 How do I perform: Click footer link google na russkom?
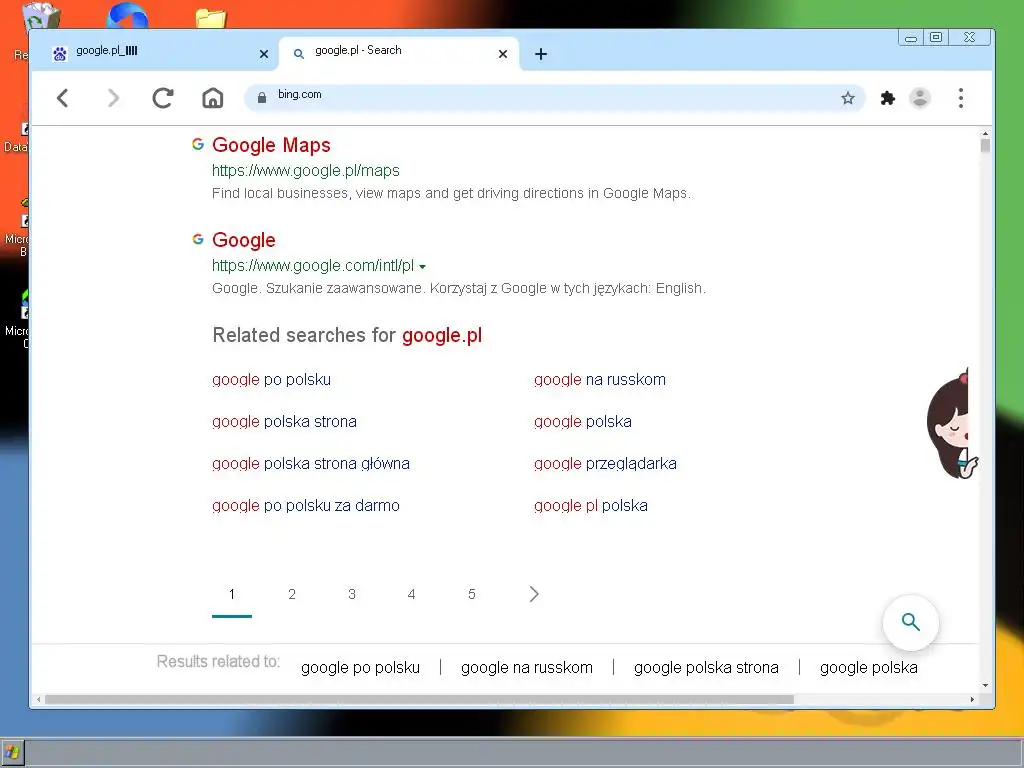click(x=527, y=667)
